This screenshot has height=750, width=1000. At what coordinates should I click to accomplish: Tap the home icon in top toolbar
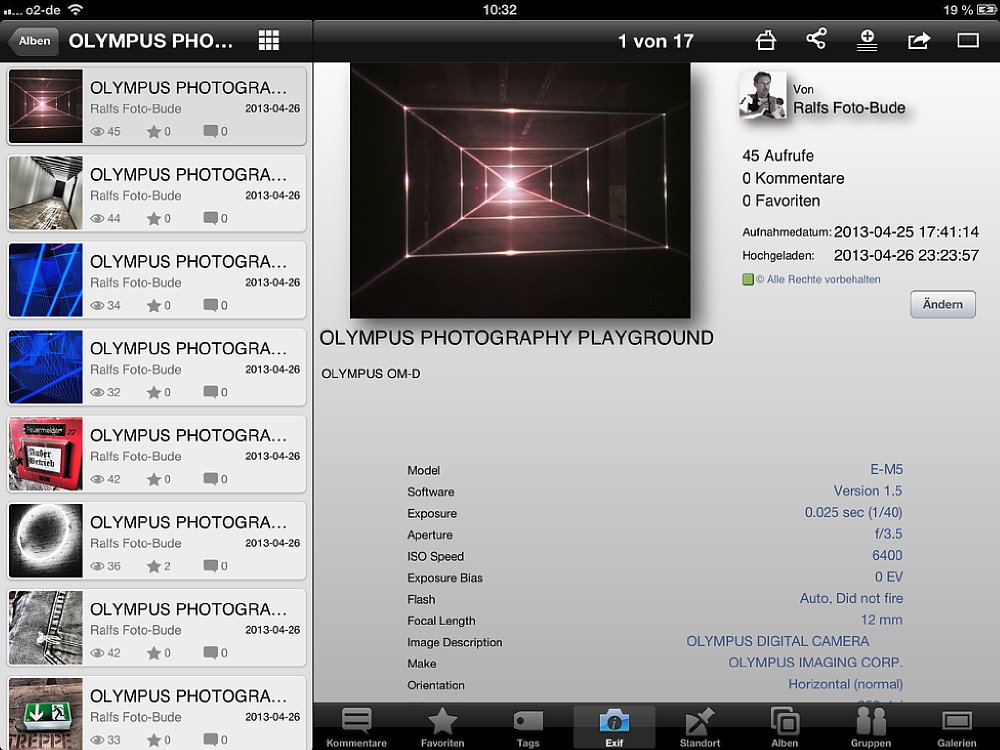tap(765, 40)
